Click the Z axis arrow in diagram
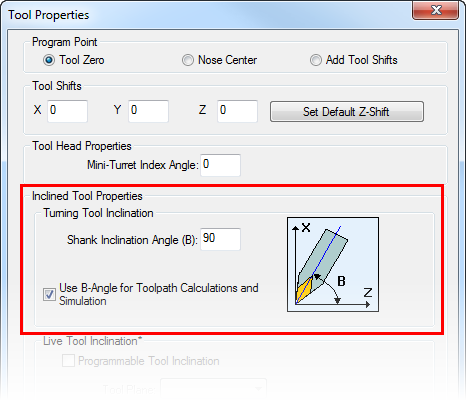The image size is (466, 401). click(367, 304)
